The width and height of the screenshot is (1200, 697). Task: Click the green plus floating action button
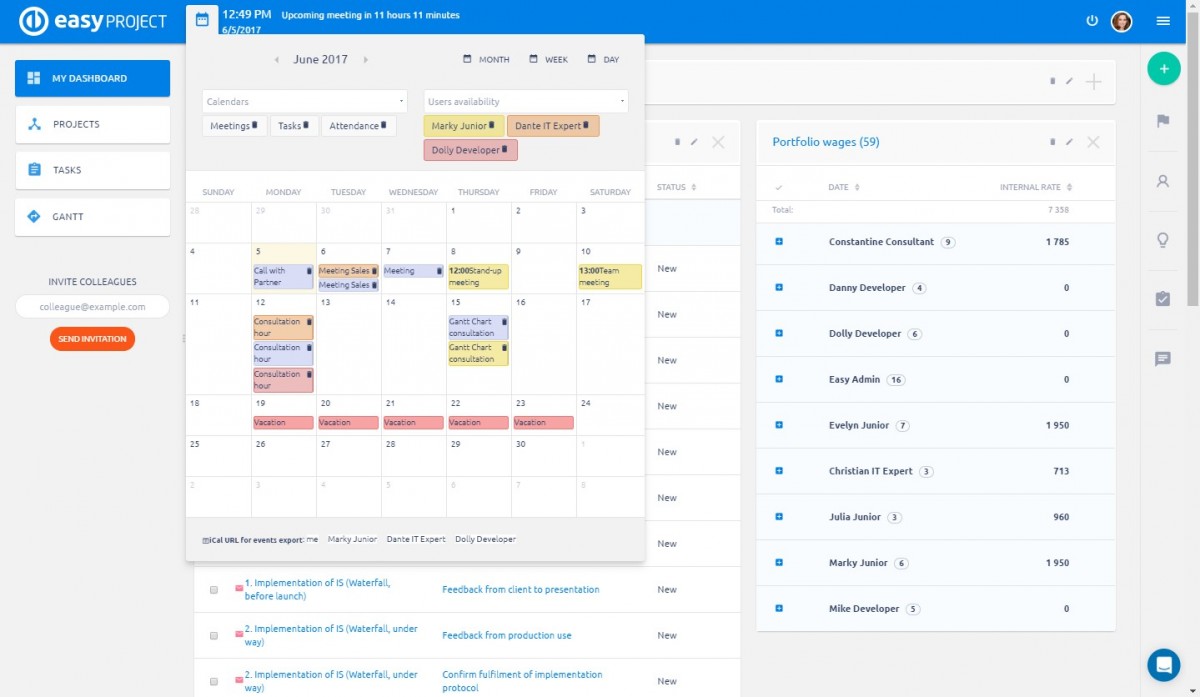1164,69
